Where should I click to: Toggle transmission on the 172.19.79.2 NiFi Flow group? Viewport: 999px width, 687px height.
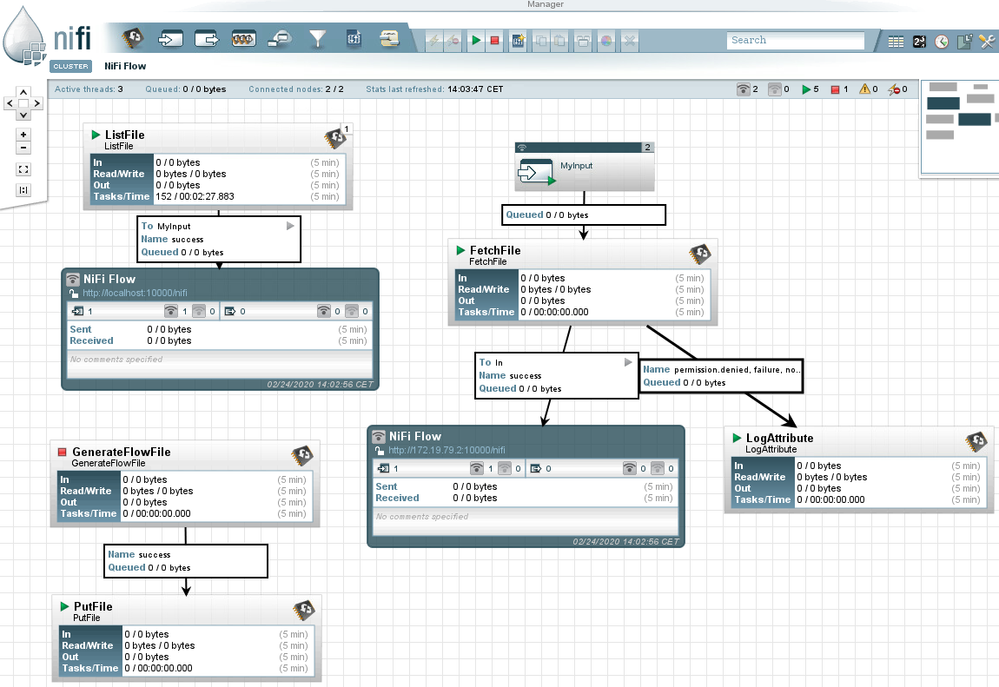pyautogui.click(x=379, y=437)
